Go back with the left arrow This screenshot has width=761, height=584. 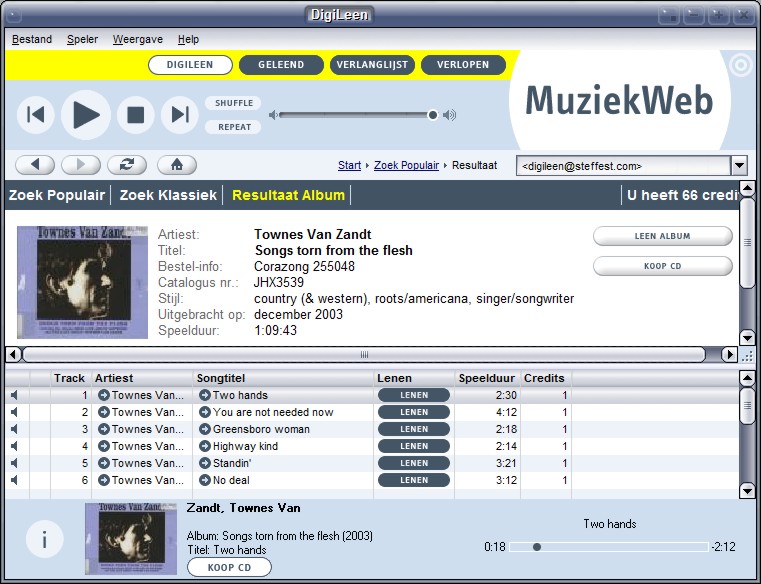[35, 165]
